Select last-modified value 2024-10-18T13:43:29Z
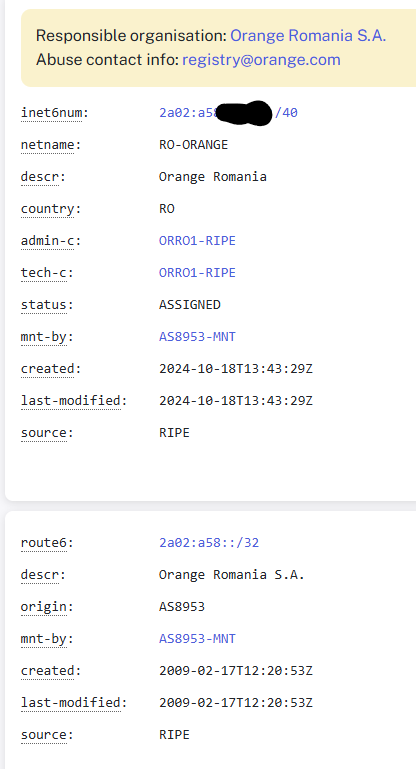 pyautogui.click(x=236, y=401)
